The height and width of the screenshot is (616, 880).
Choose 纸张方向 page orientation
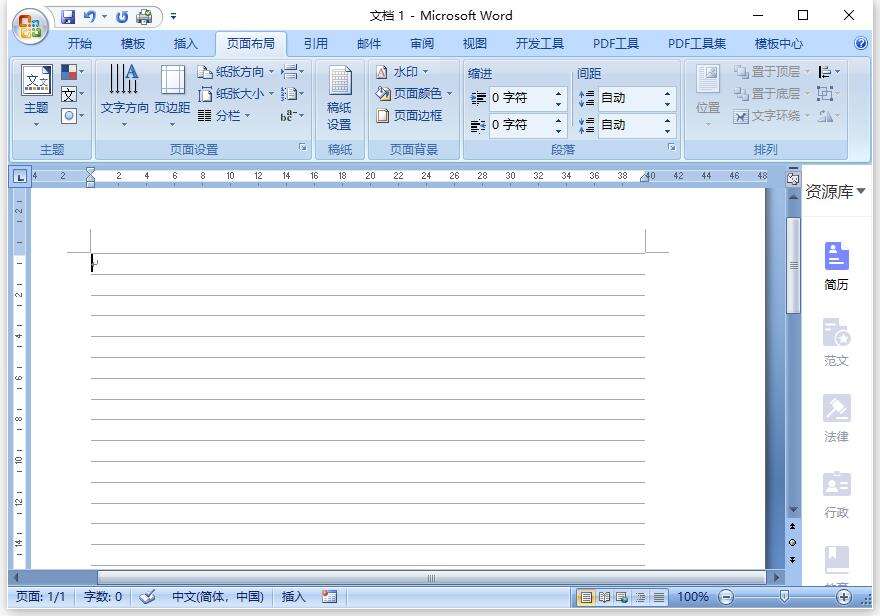tap(235, 72)
